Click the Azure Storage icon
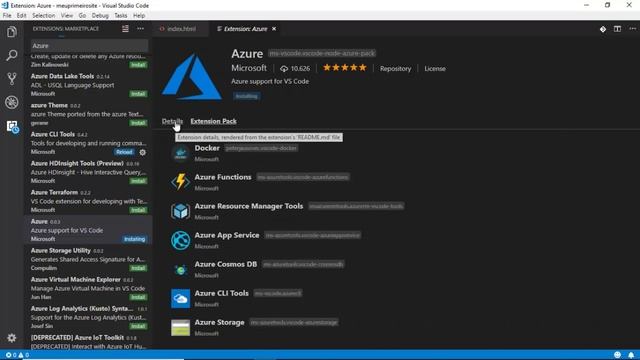The width and height of the screenshot is (640, 360). pyautogui.click(x=180, y=327)
